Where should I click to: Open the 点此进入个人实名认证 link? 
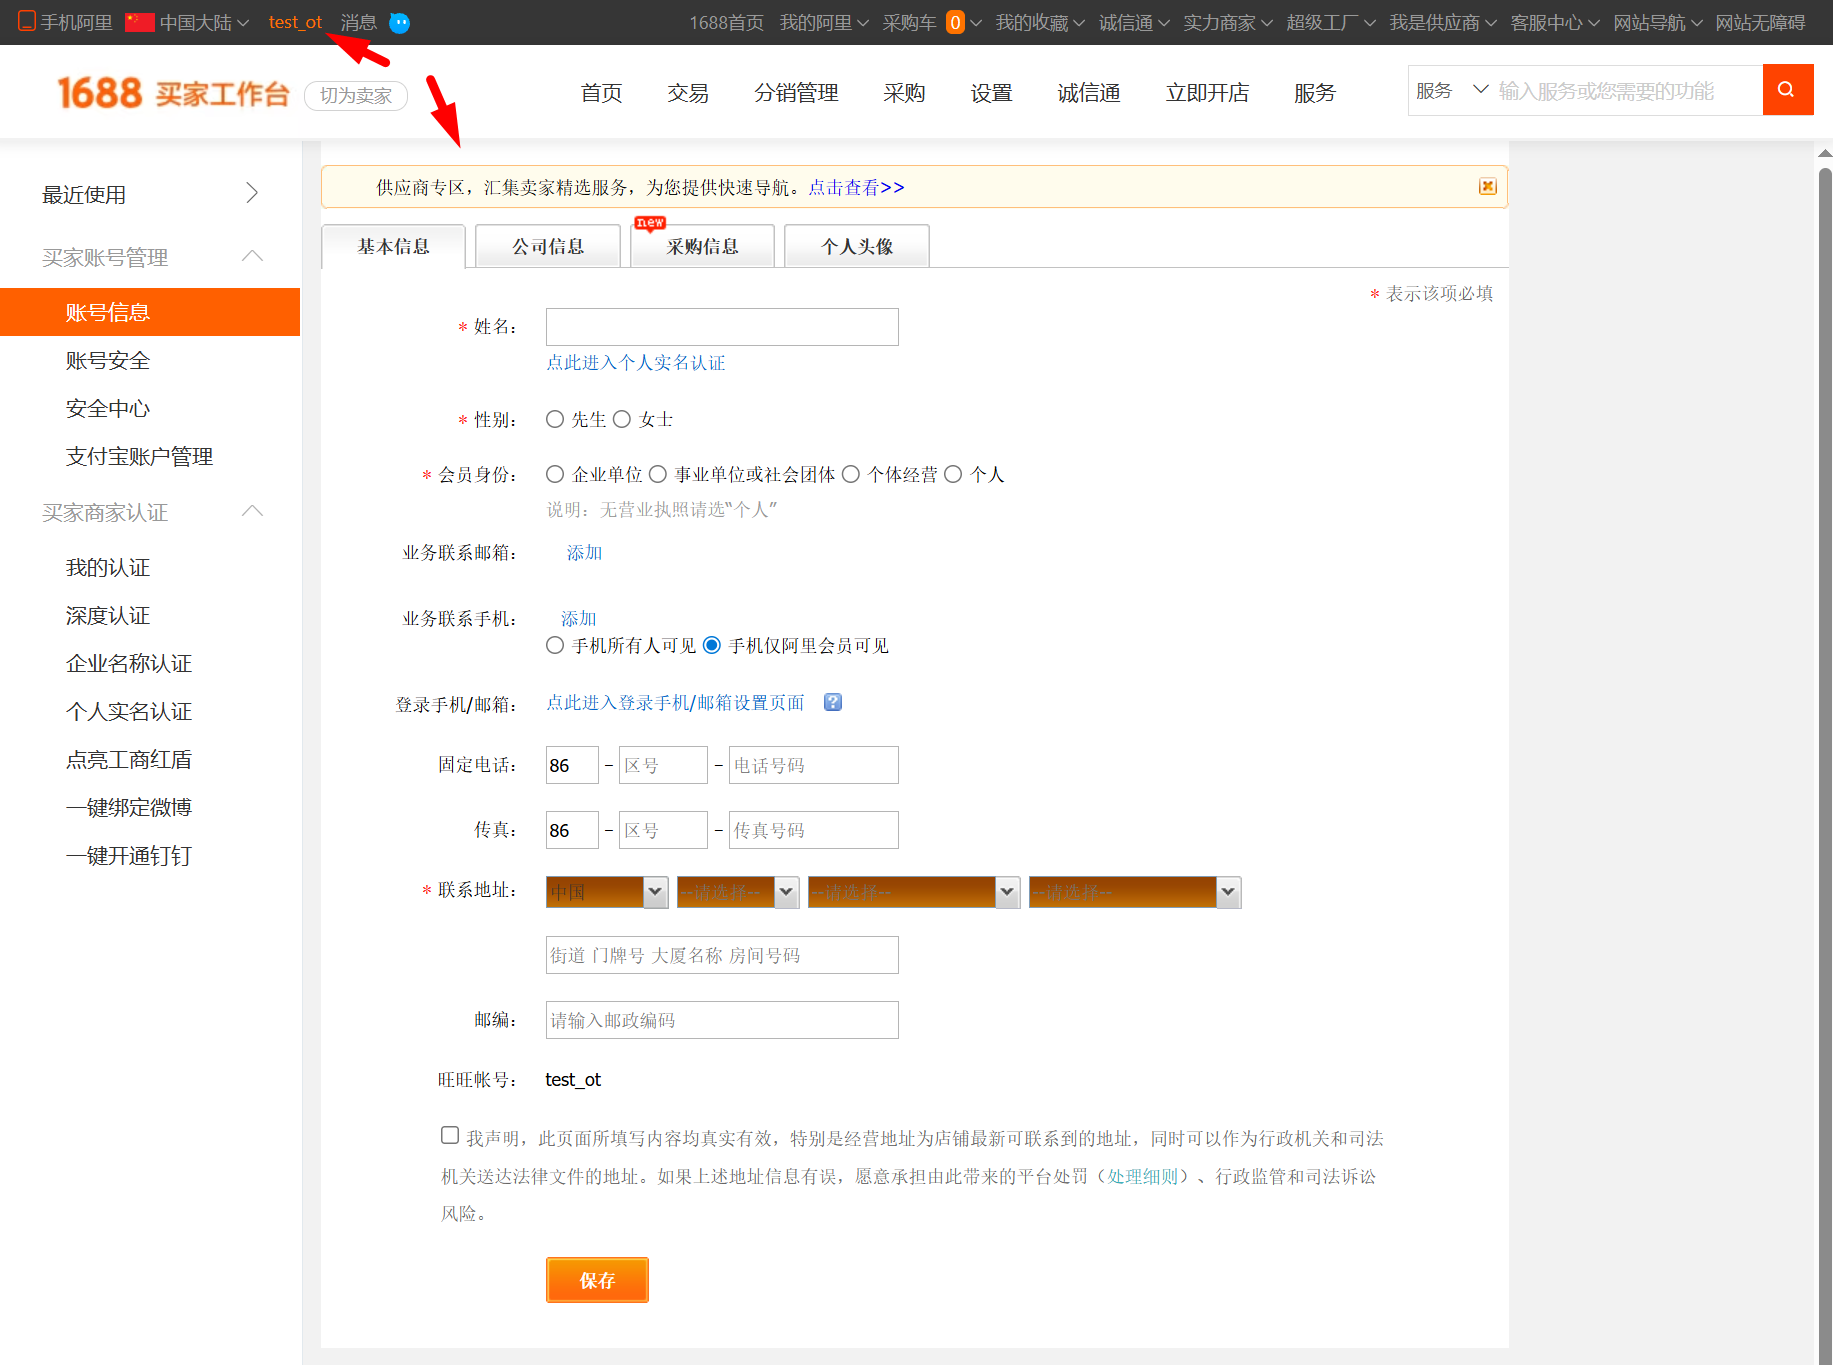(x=635, y=363)
